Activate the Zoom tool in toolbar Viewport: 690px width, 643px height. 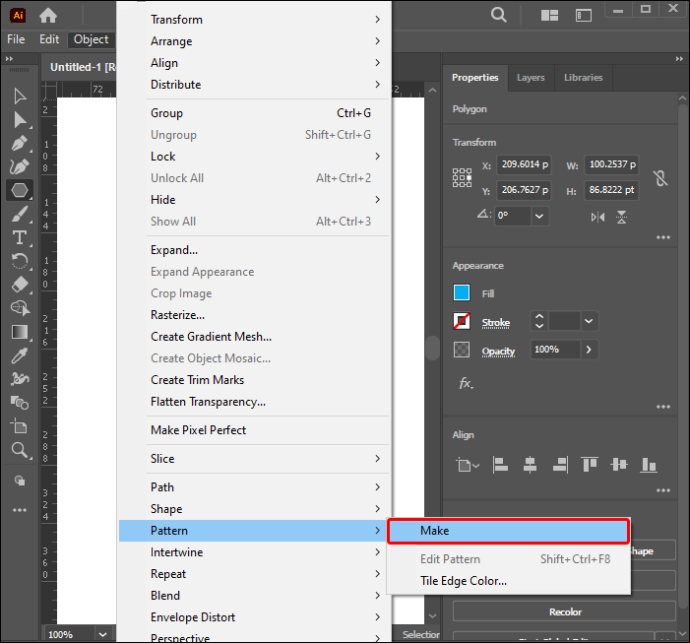(19, 450)
